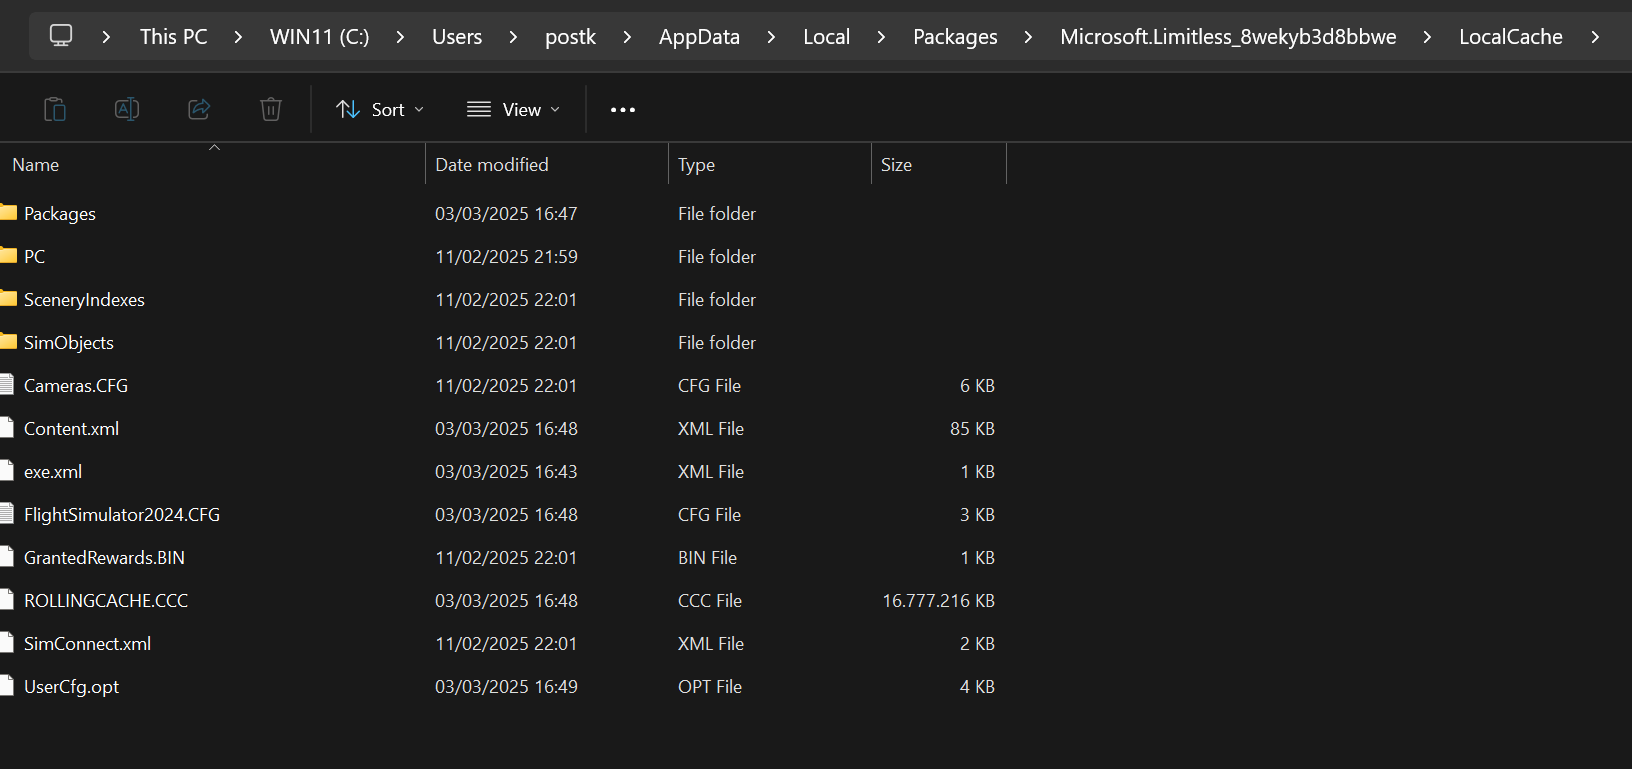Viewport: 1632px width, 769px height.
Task: Sort by Name column header
Action: 212,164
